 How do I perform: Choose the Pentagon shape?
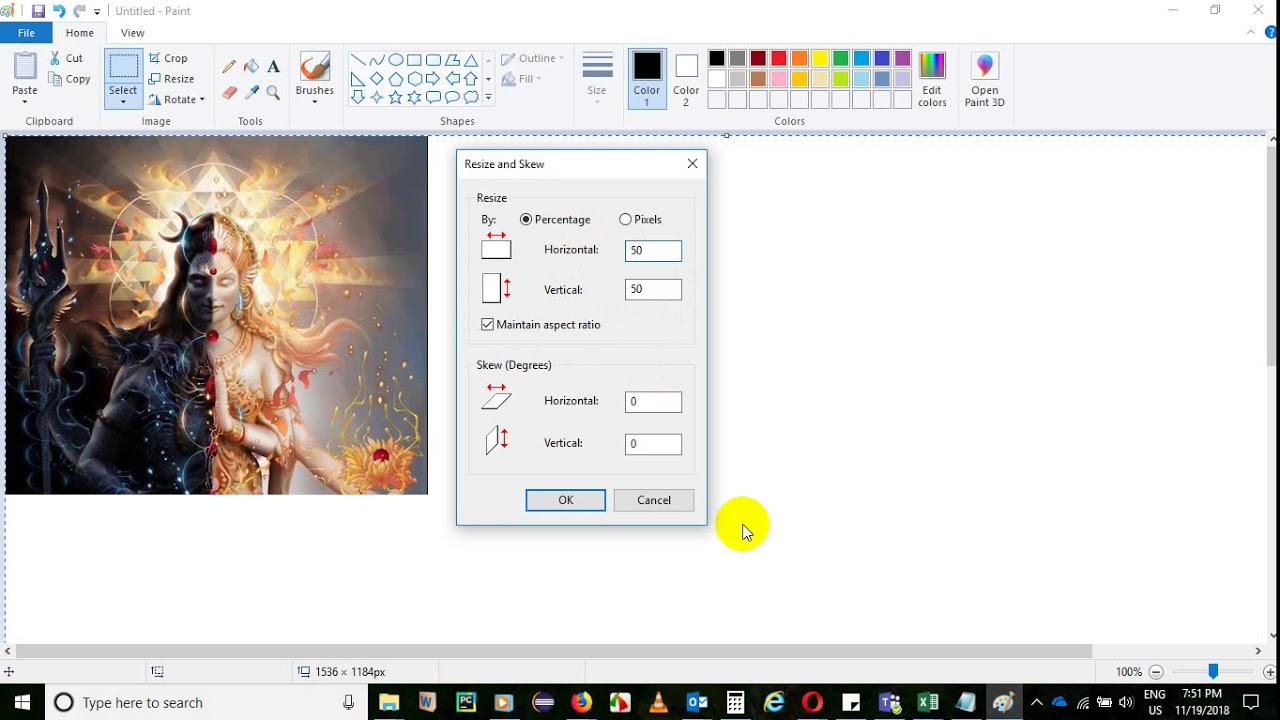point(395,79)
